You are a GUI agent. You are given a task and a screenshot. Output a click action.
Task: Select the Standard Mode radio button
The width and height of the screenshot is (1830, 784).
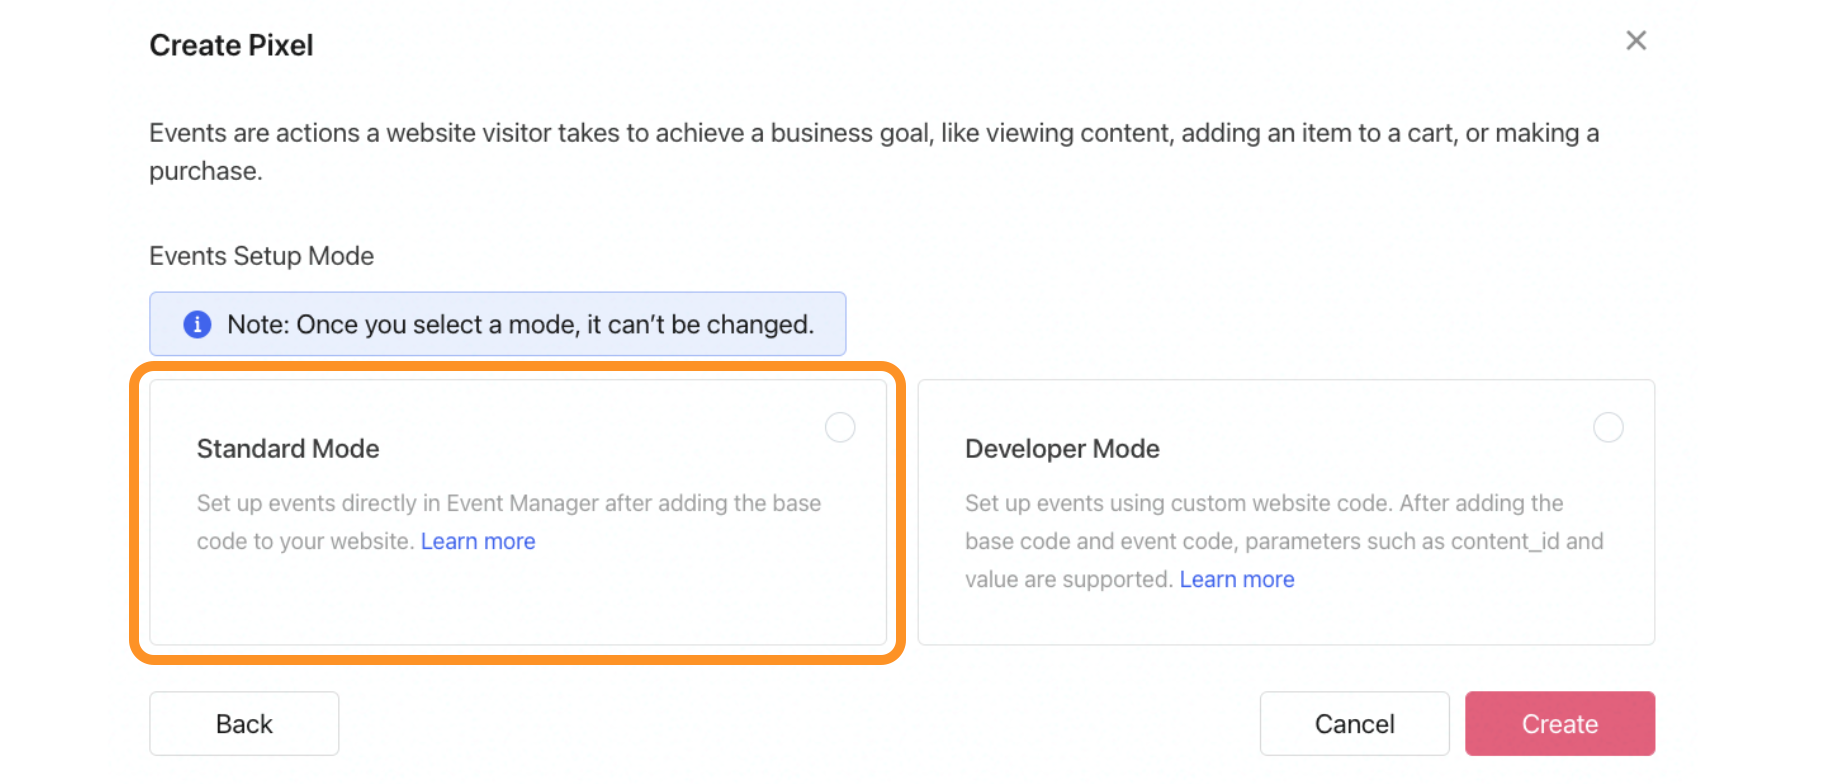coord(840,428)
